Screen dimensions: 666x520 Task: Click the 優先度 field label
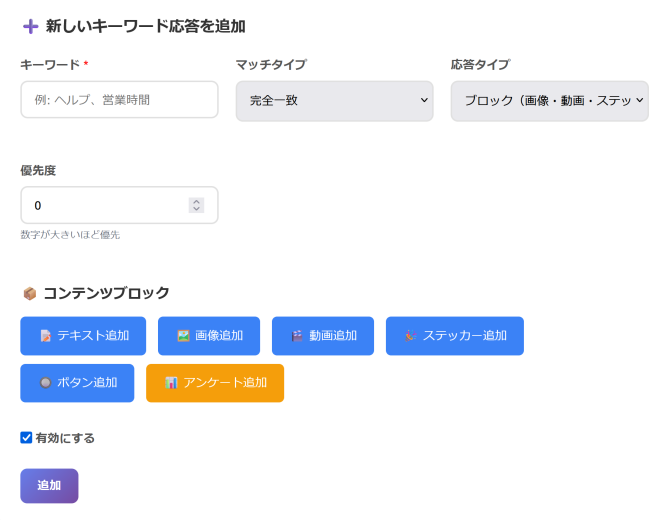(38, 171)
